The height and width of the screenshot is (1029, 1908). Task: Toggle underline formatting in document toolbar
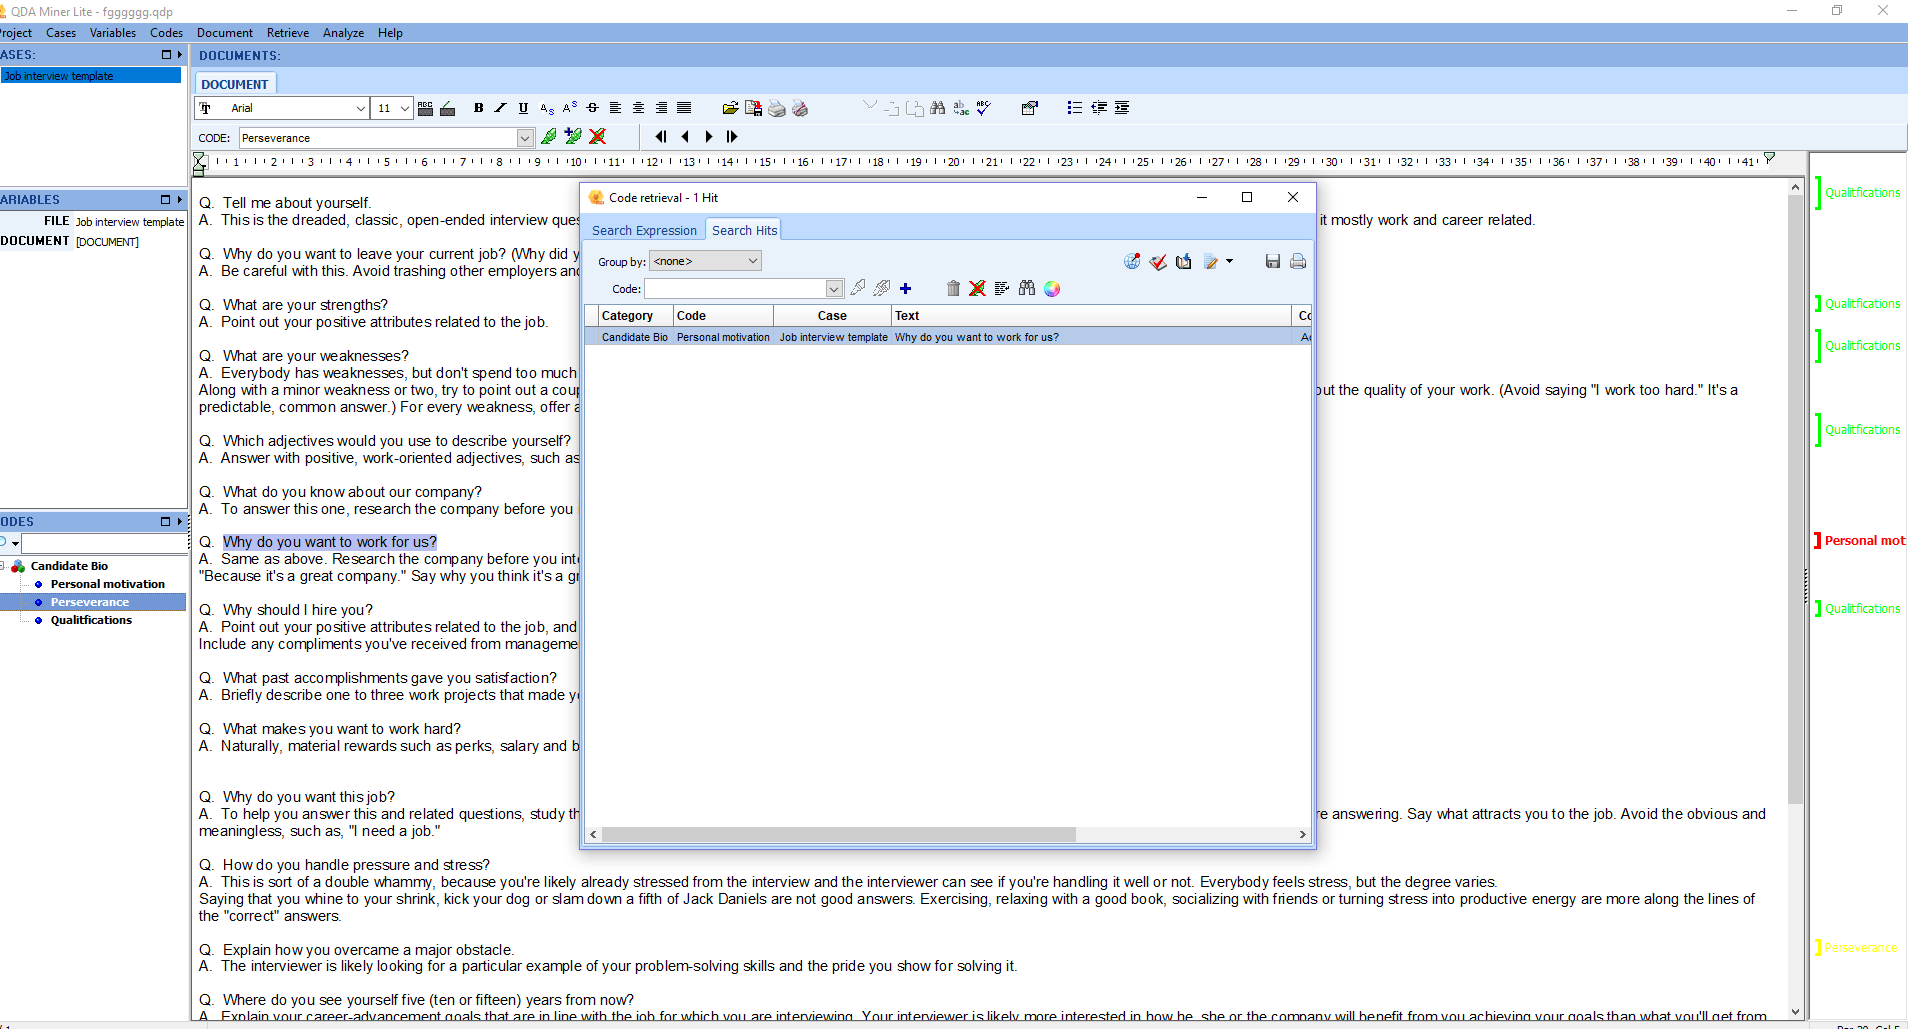tap(523, 108)
